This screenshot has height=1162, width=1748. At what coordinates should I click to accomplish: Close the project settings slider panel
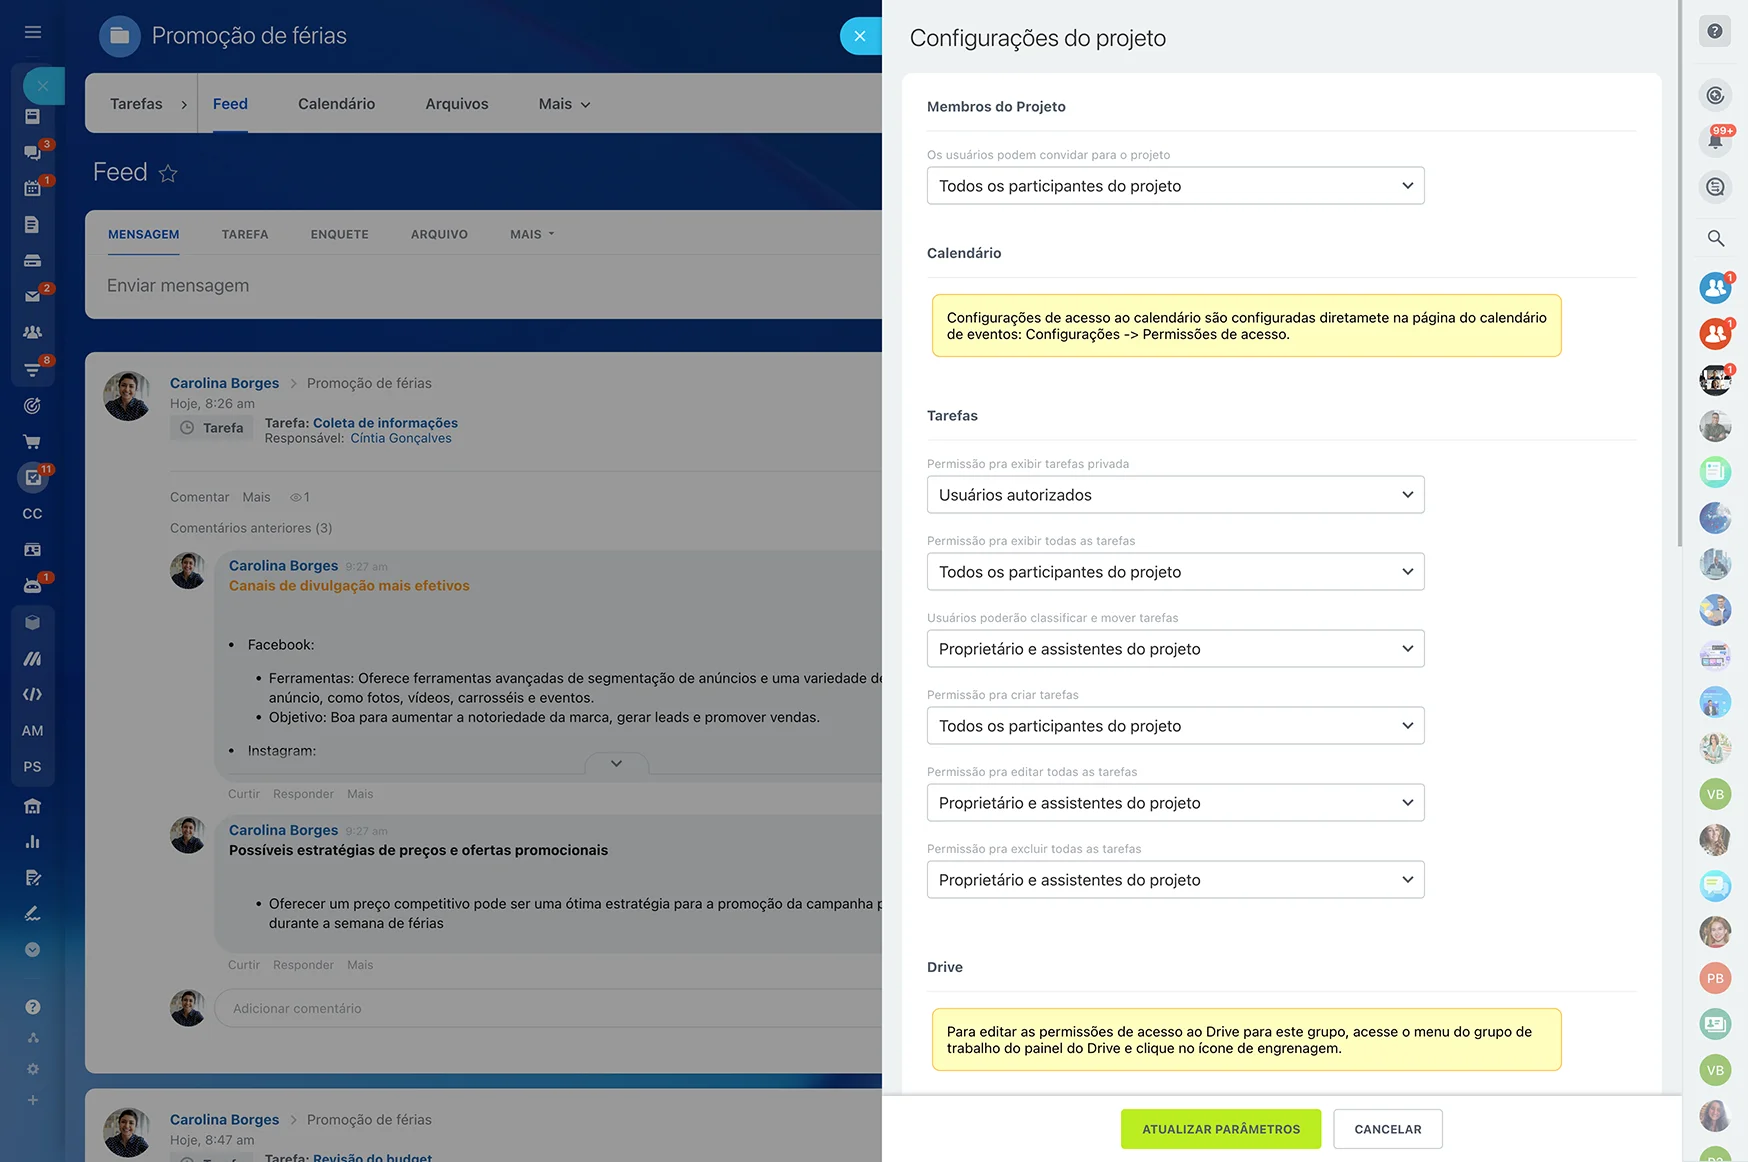[x=860, y=36]
